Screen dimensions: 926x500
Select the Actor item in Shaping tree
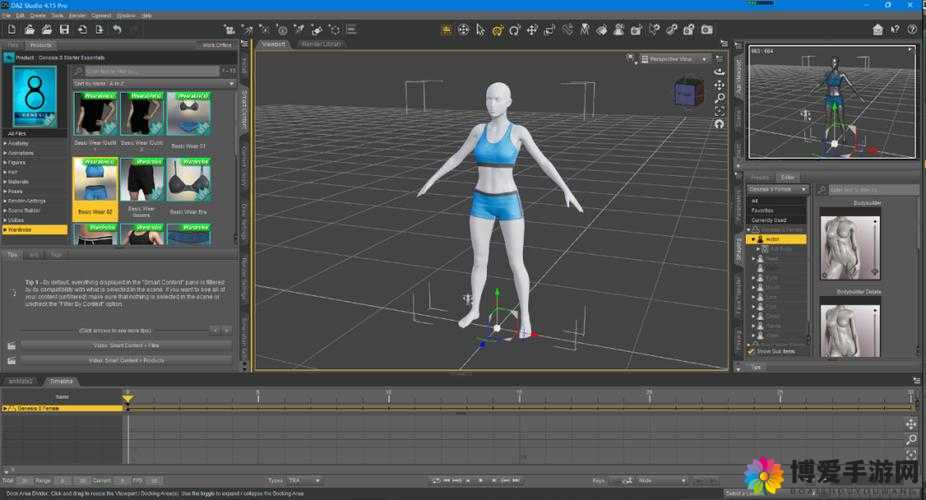[x=776, y=239]
